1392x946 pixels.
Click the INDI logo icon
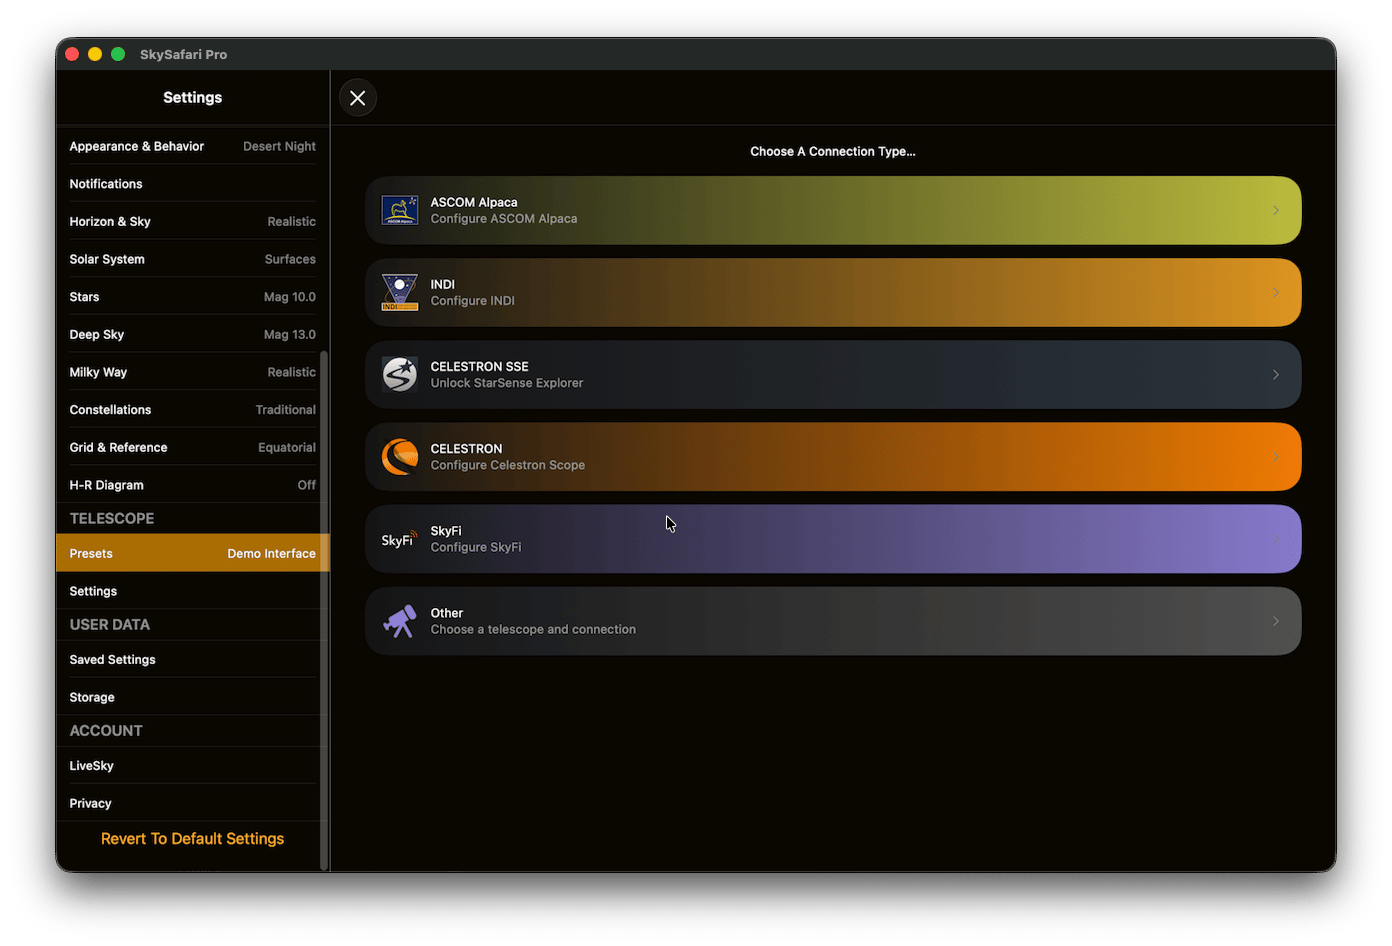coord(400,292)
